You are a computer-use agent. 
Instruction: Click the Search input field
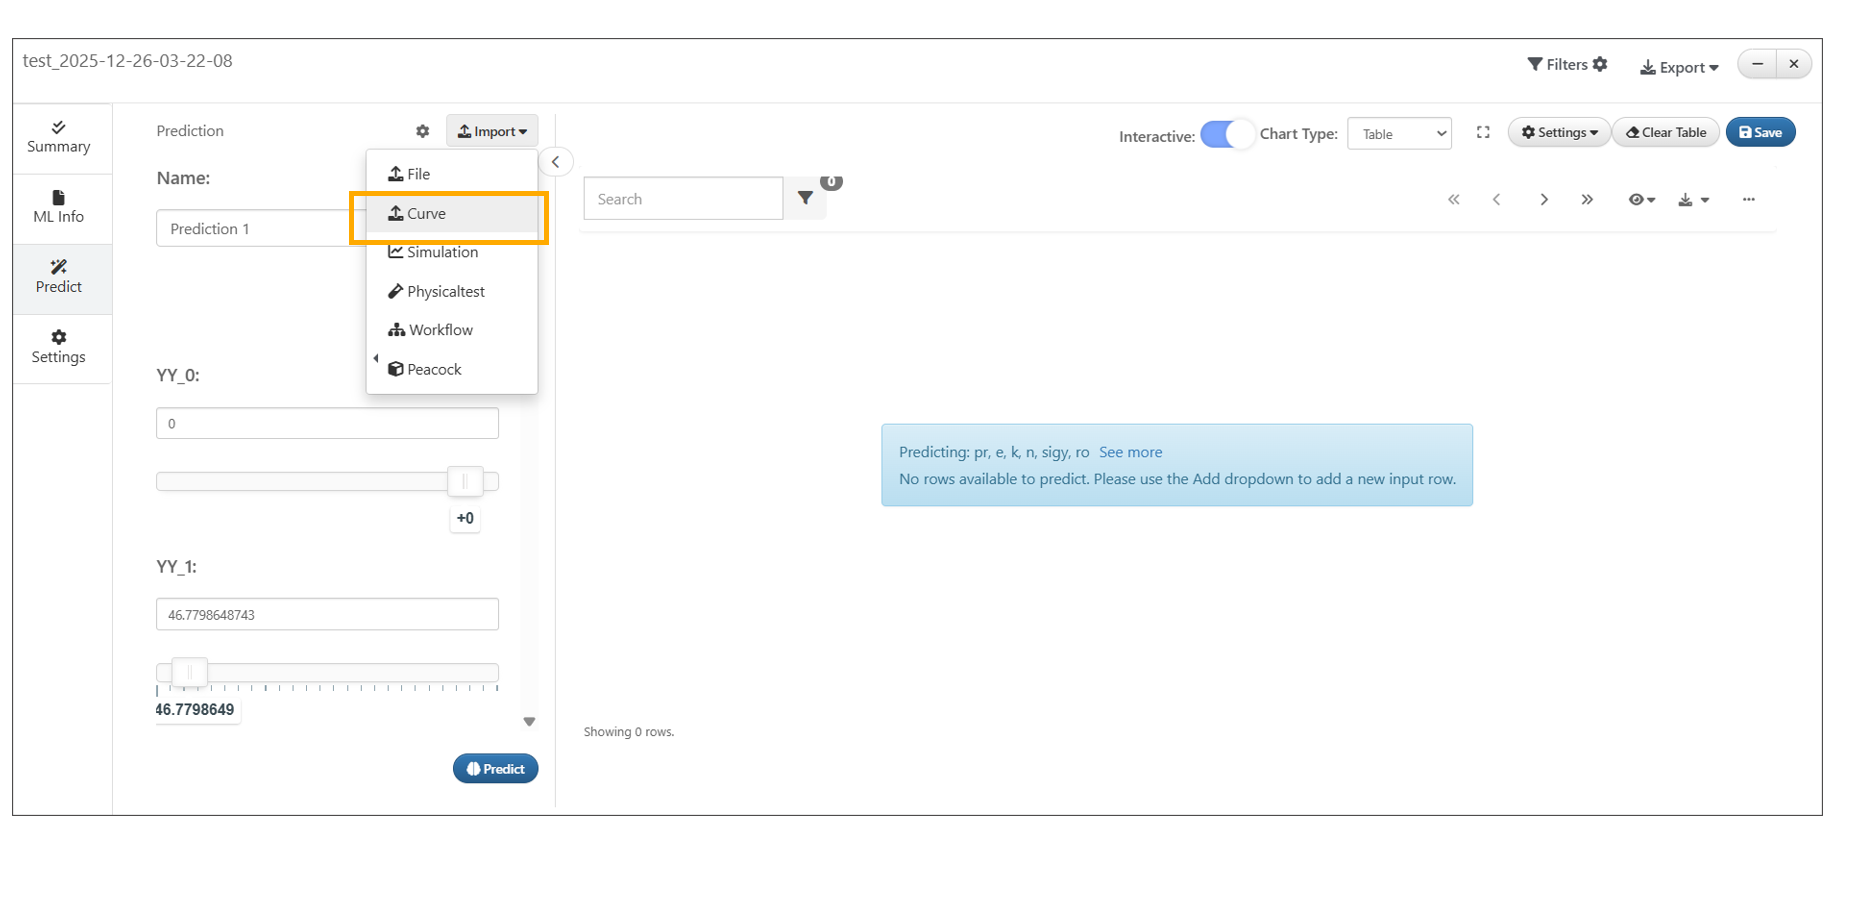coord(683,199)
